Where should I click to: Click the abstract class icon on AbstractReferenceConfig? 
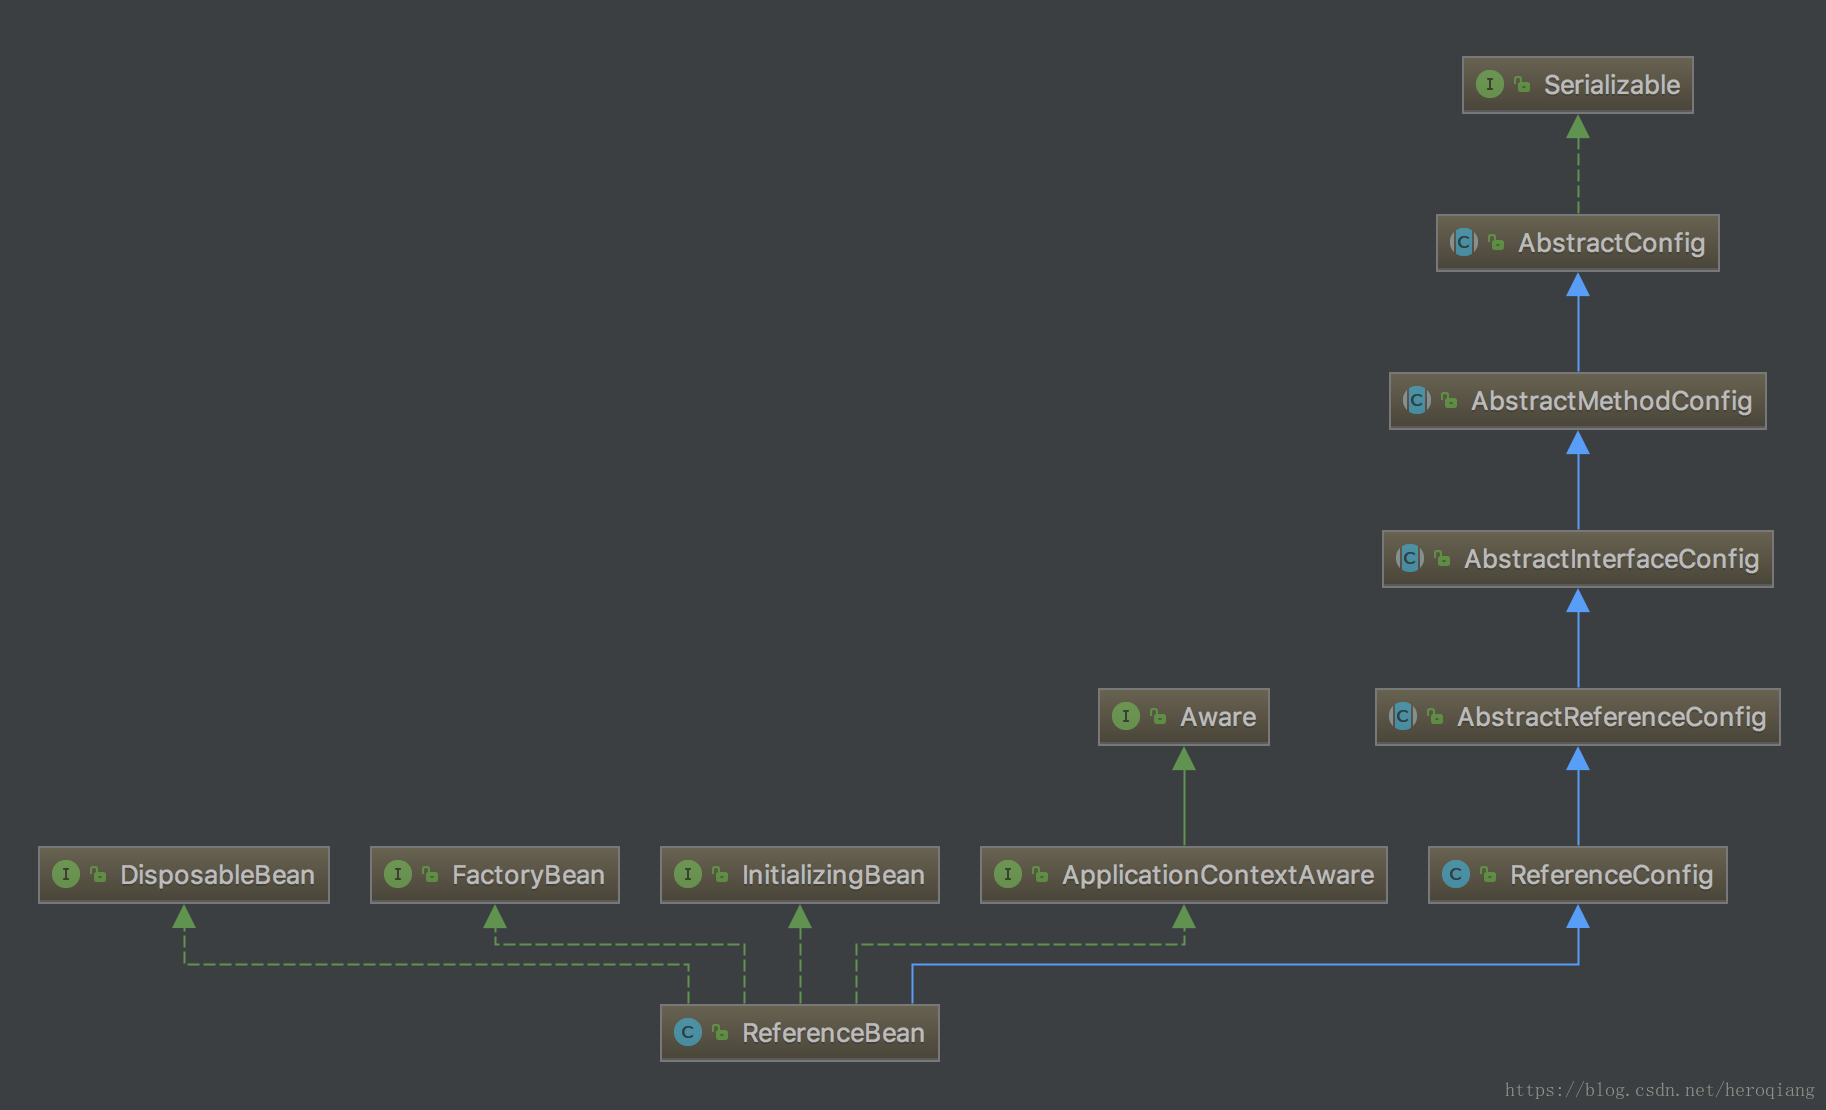(x=1402, y=716)
